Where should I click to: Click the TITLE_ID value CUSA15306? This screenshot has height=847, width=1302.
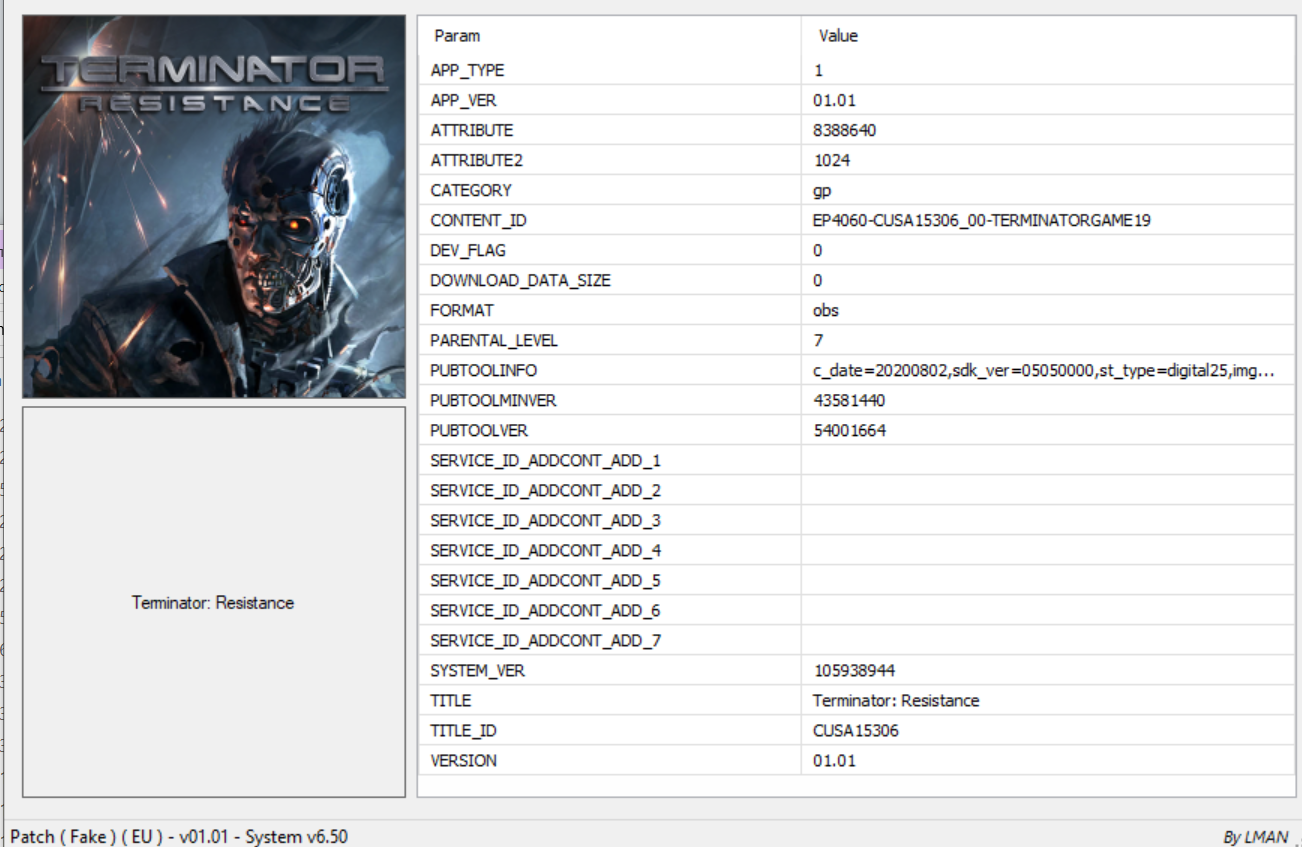855,731
